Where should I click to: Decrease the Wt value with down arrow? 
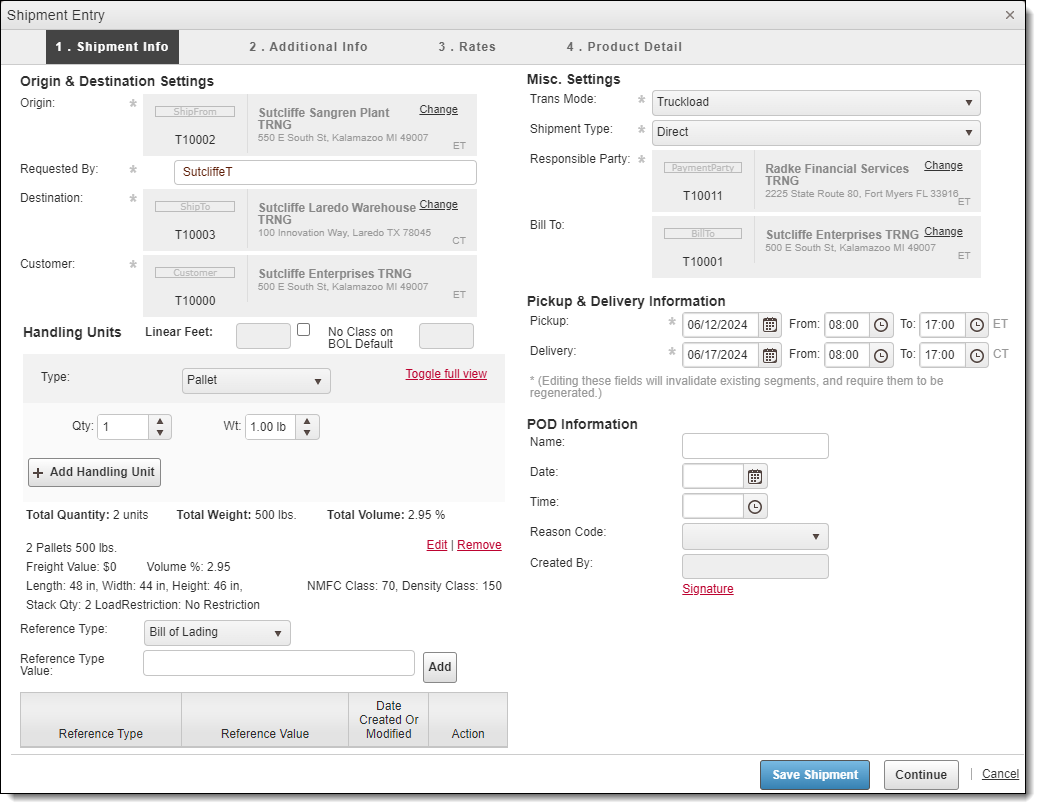308,433
